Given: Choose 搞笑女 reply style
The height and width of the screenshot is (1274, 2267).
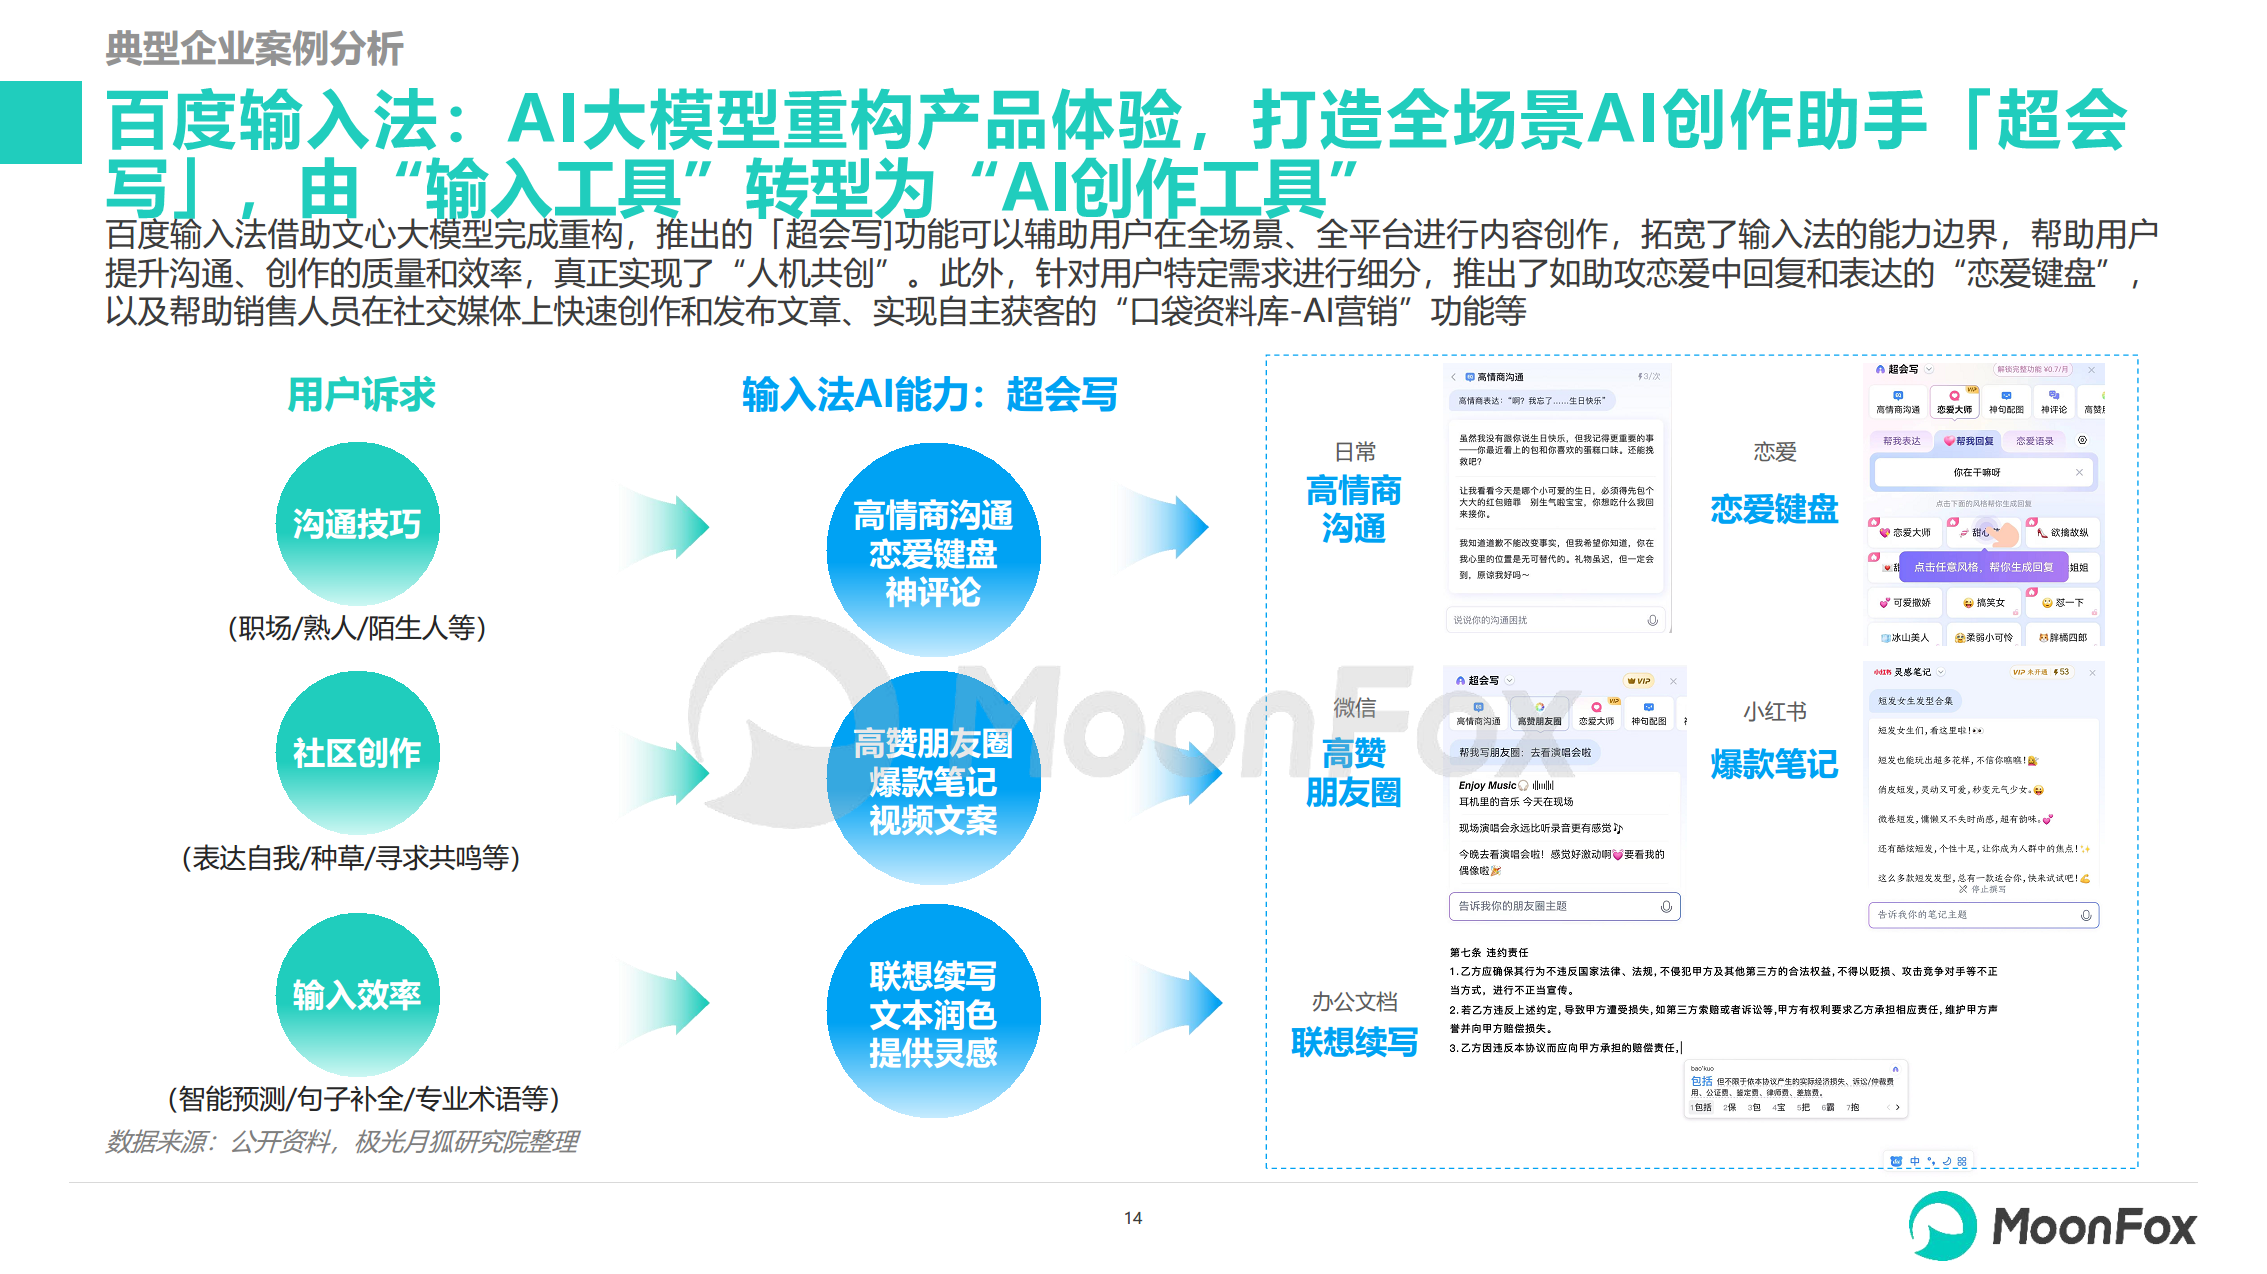Looking at the screenshot, I should click(x=1984, y=602).
